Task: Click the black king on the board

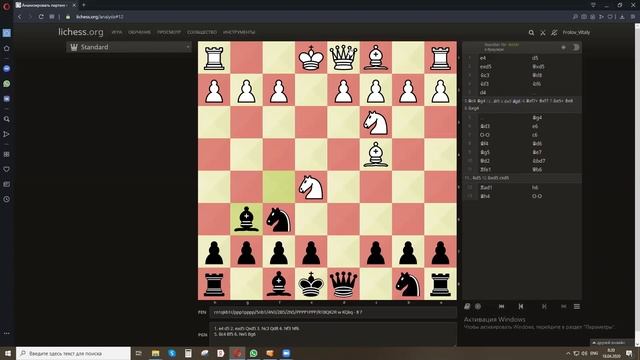Action: [311, 284]
